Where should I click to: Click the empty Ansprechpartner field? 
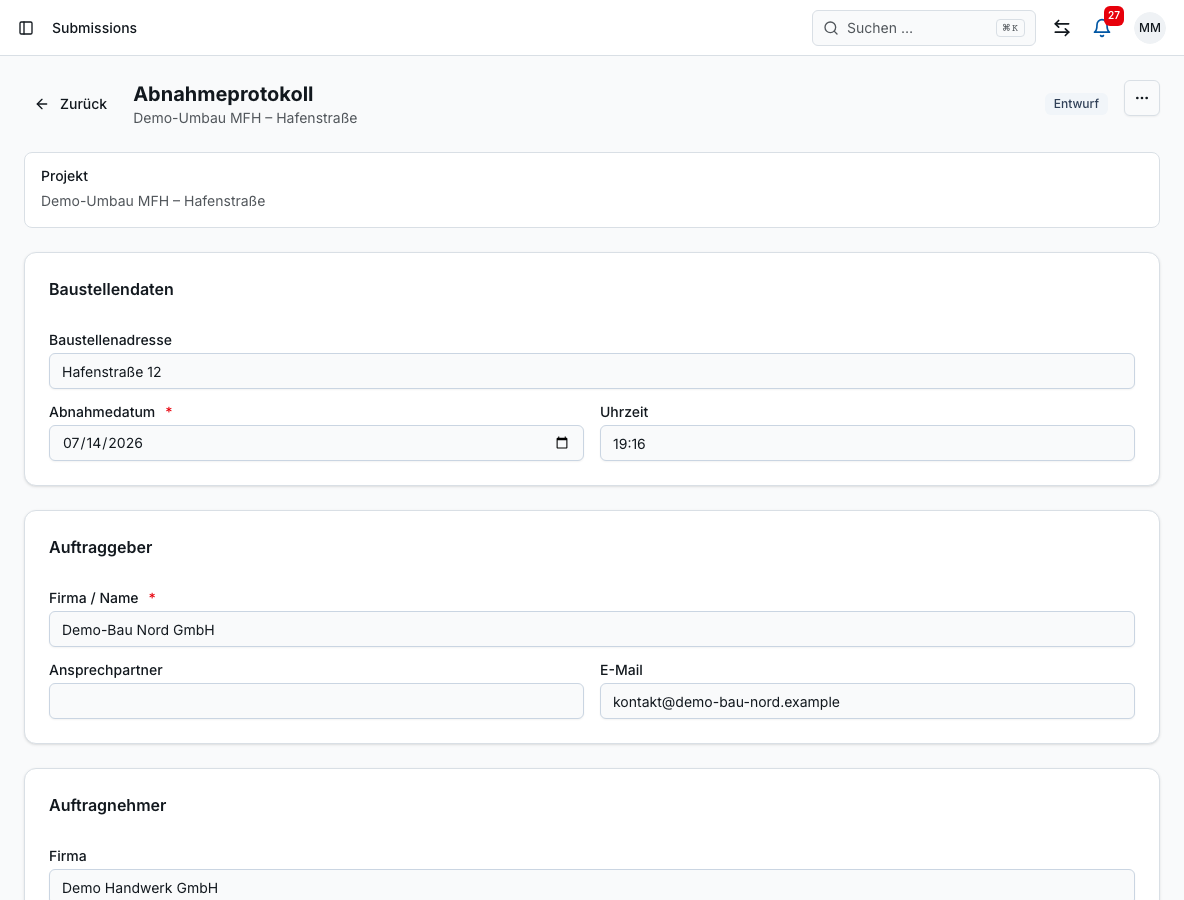click(x=316, y=701)
